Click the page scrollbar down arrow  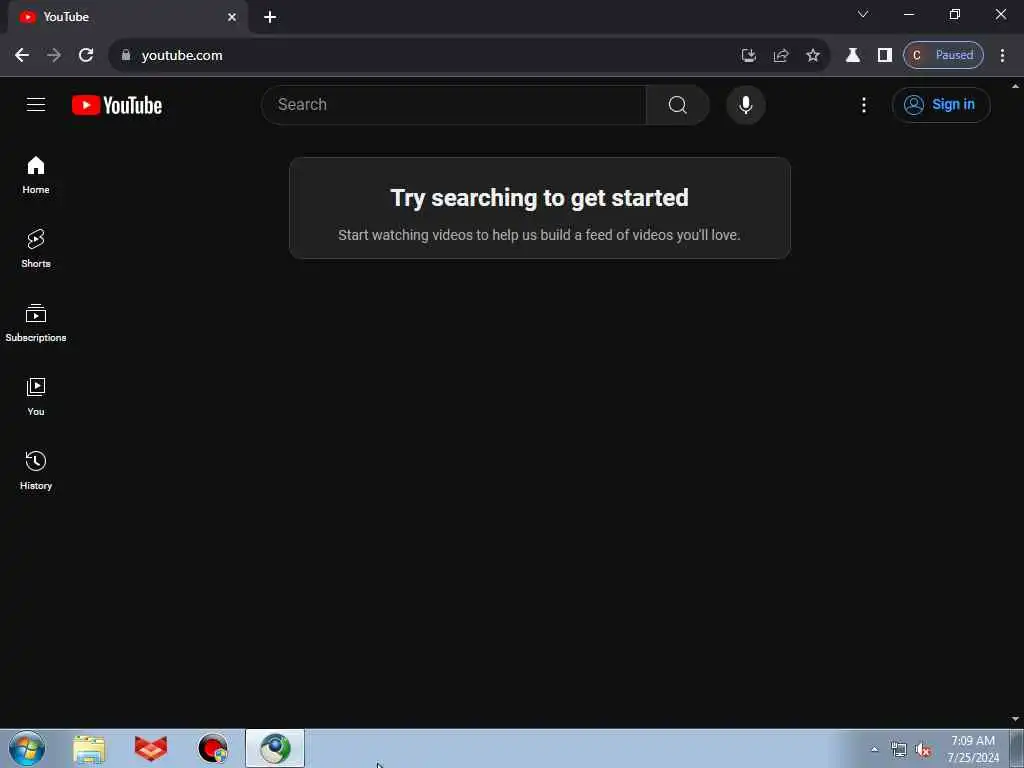point(1015,719)
